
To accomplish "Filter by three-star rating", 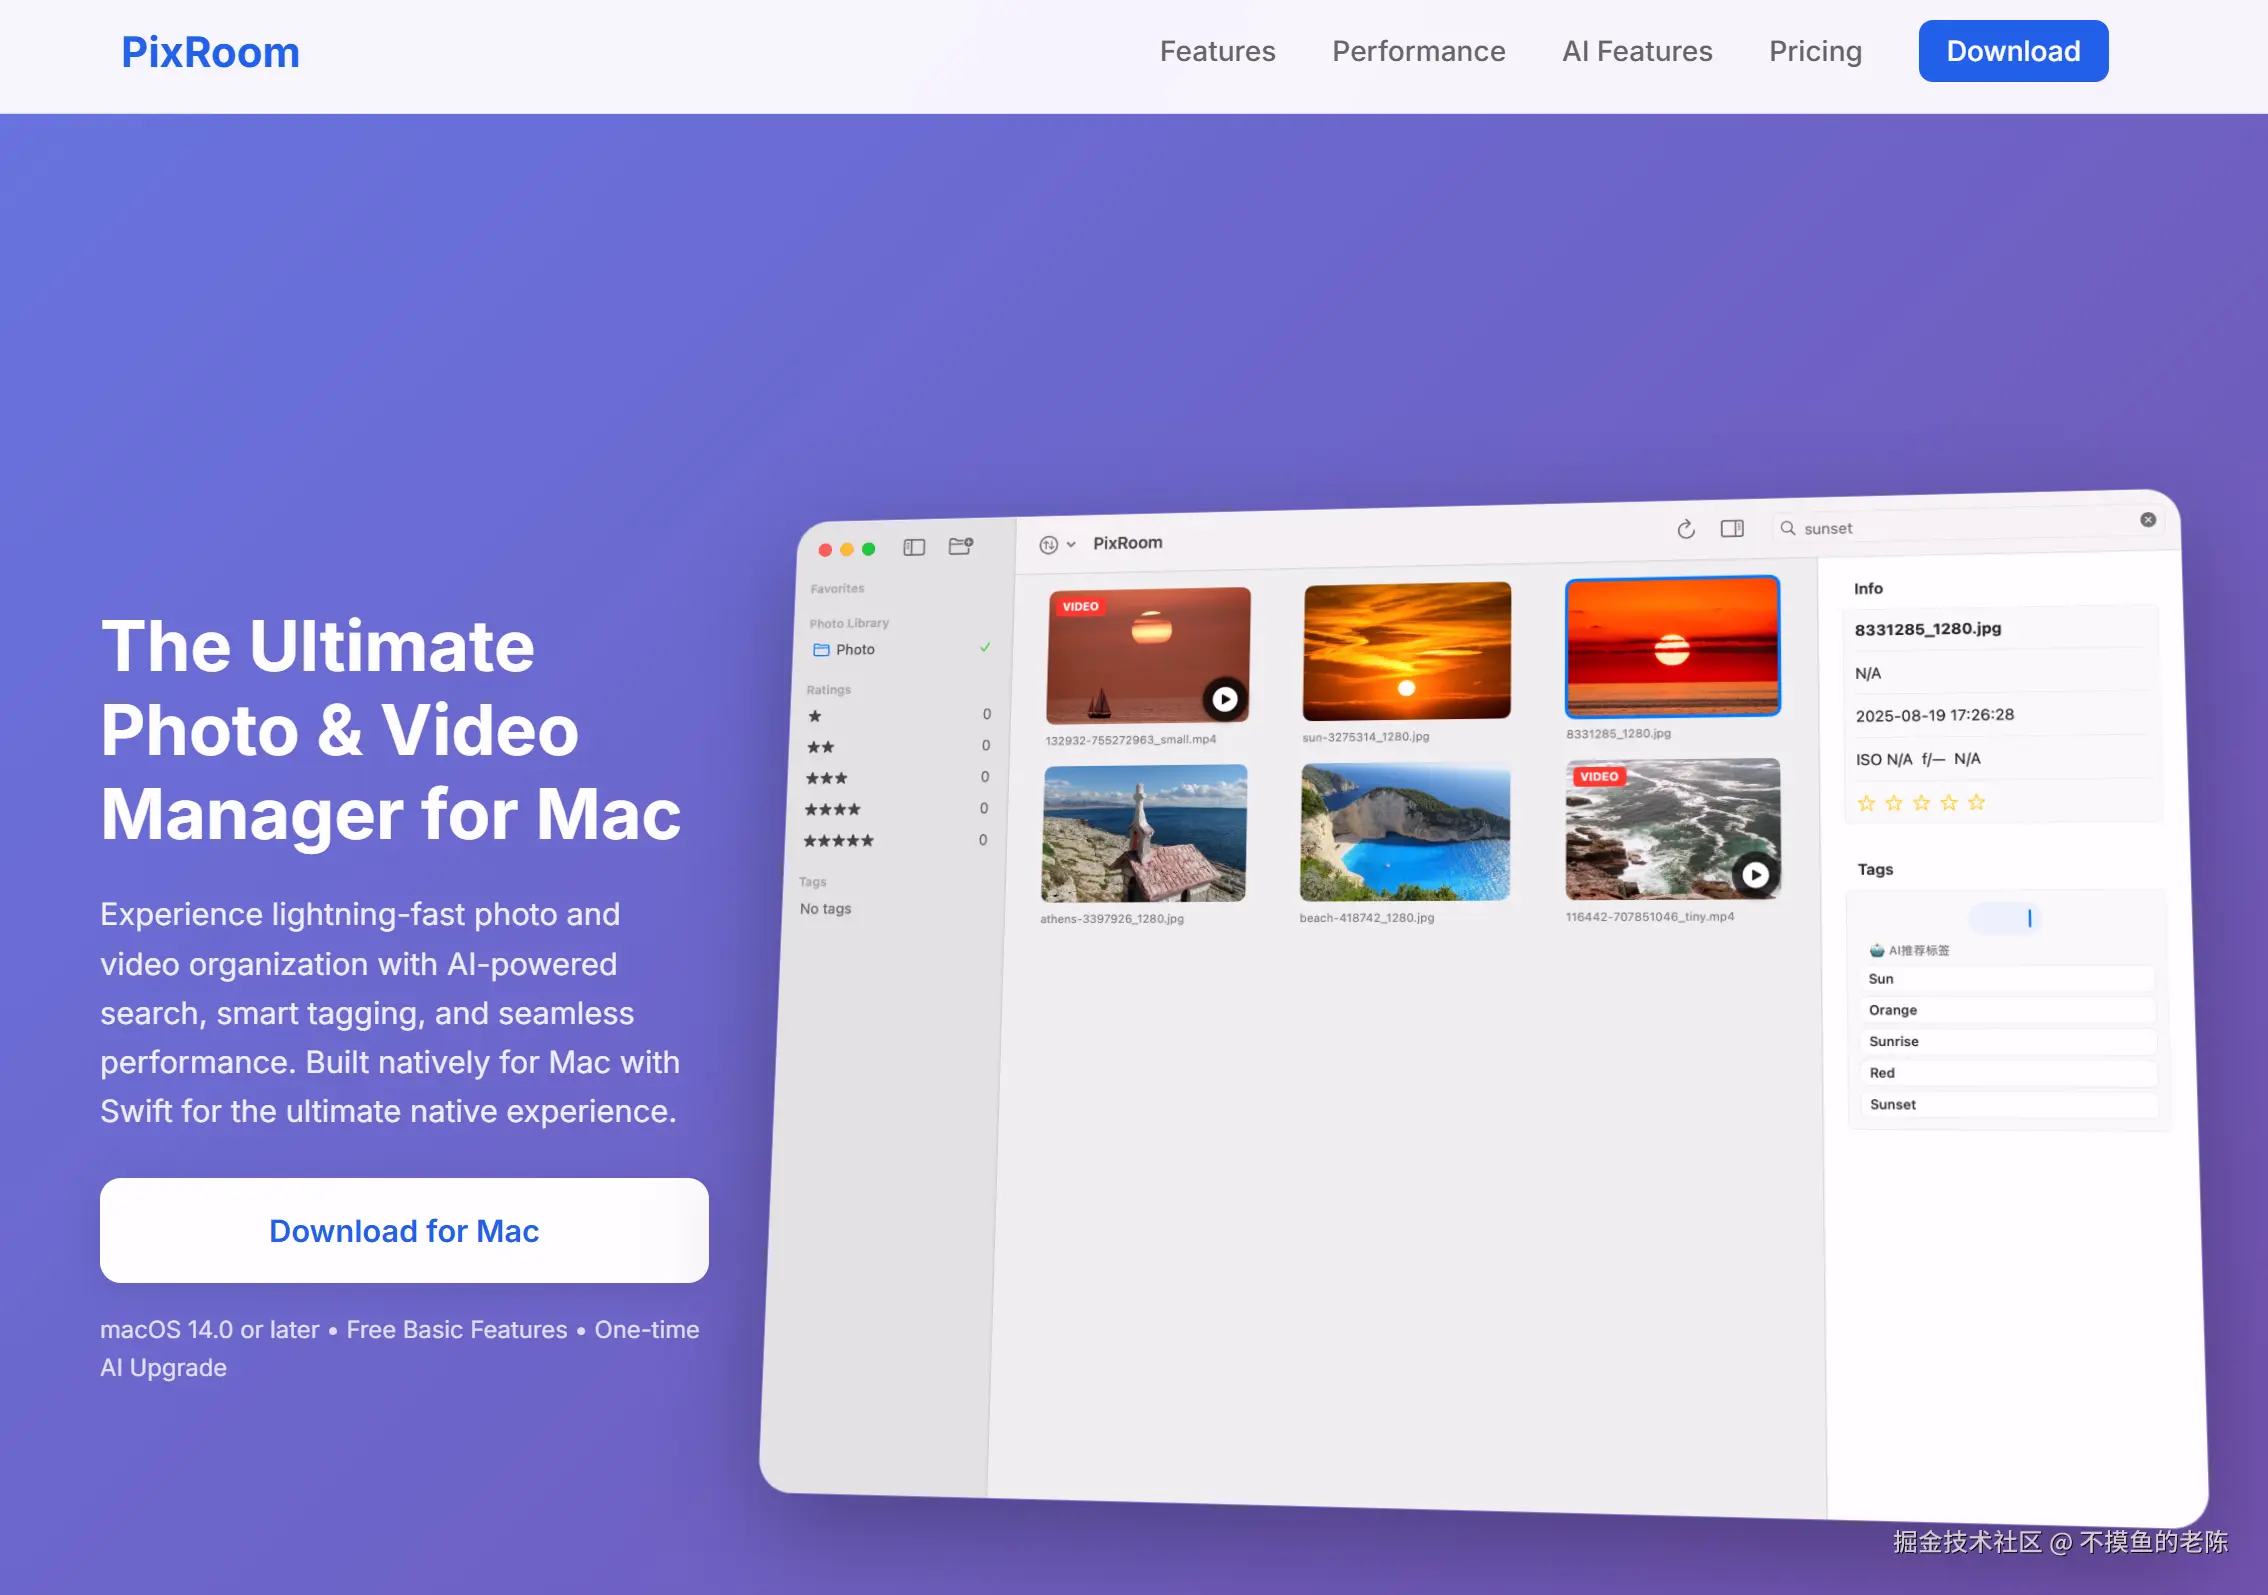I will (827, 778).
